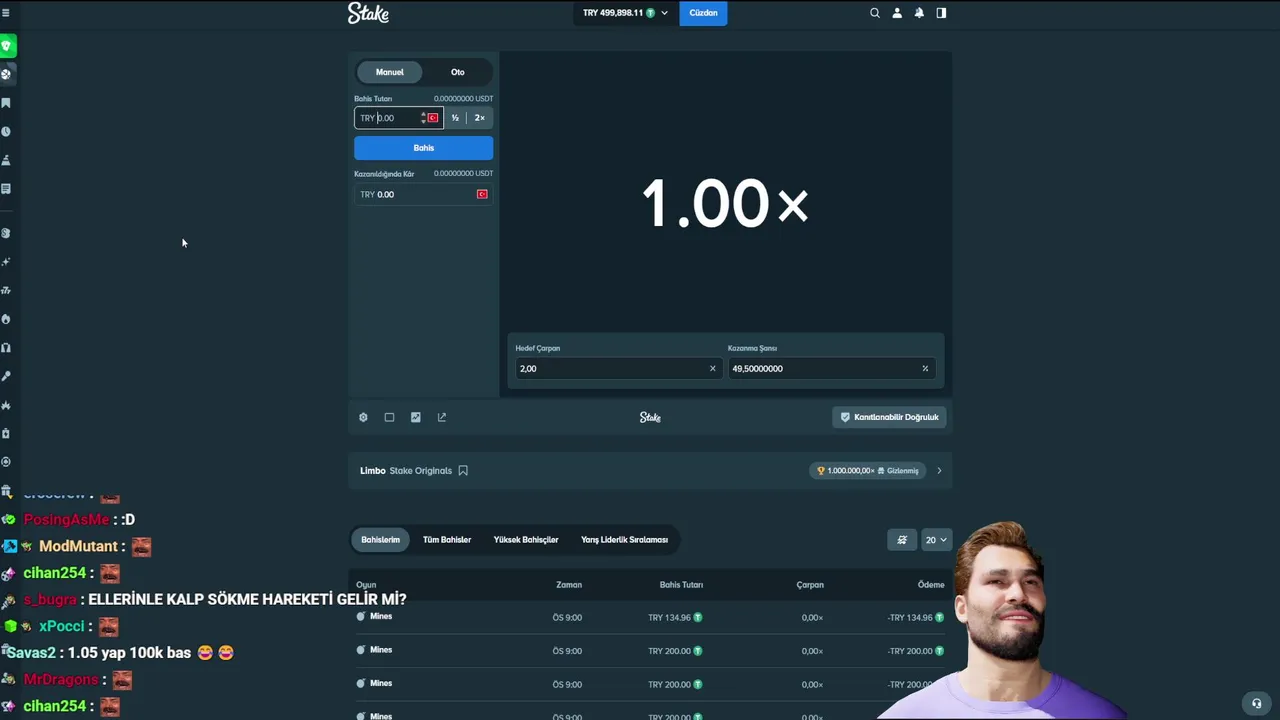Click the percent icon in the Kazanma Şansı field
1280x720 pixels.
tap(925, 368)
